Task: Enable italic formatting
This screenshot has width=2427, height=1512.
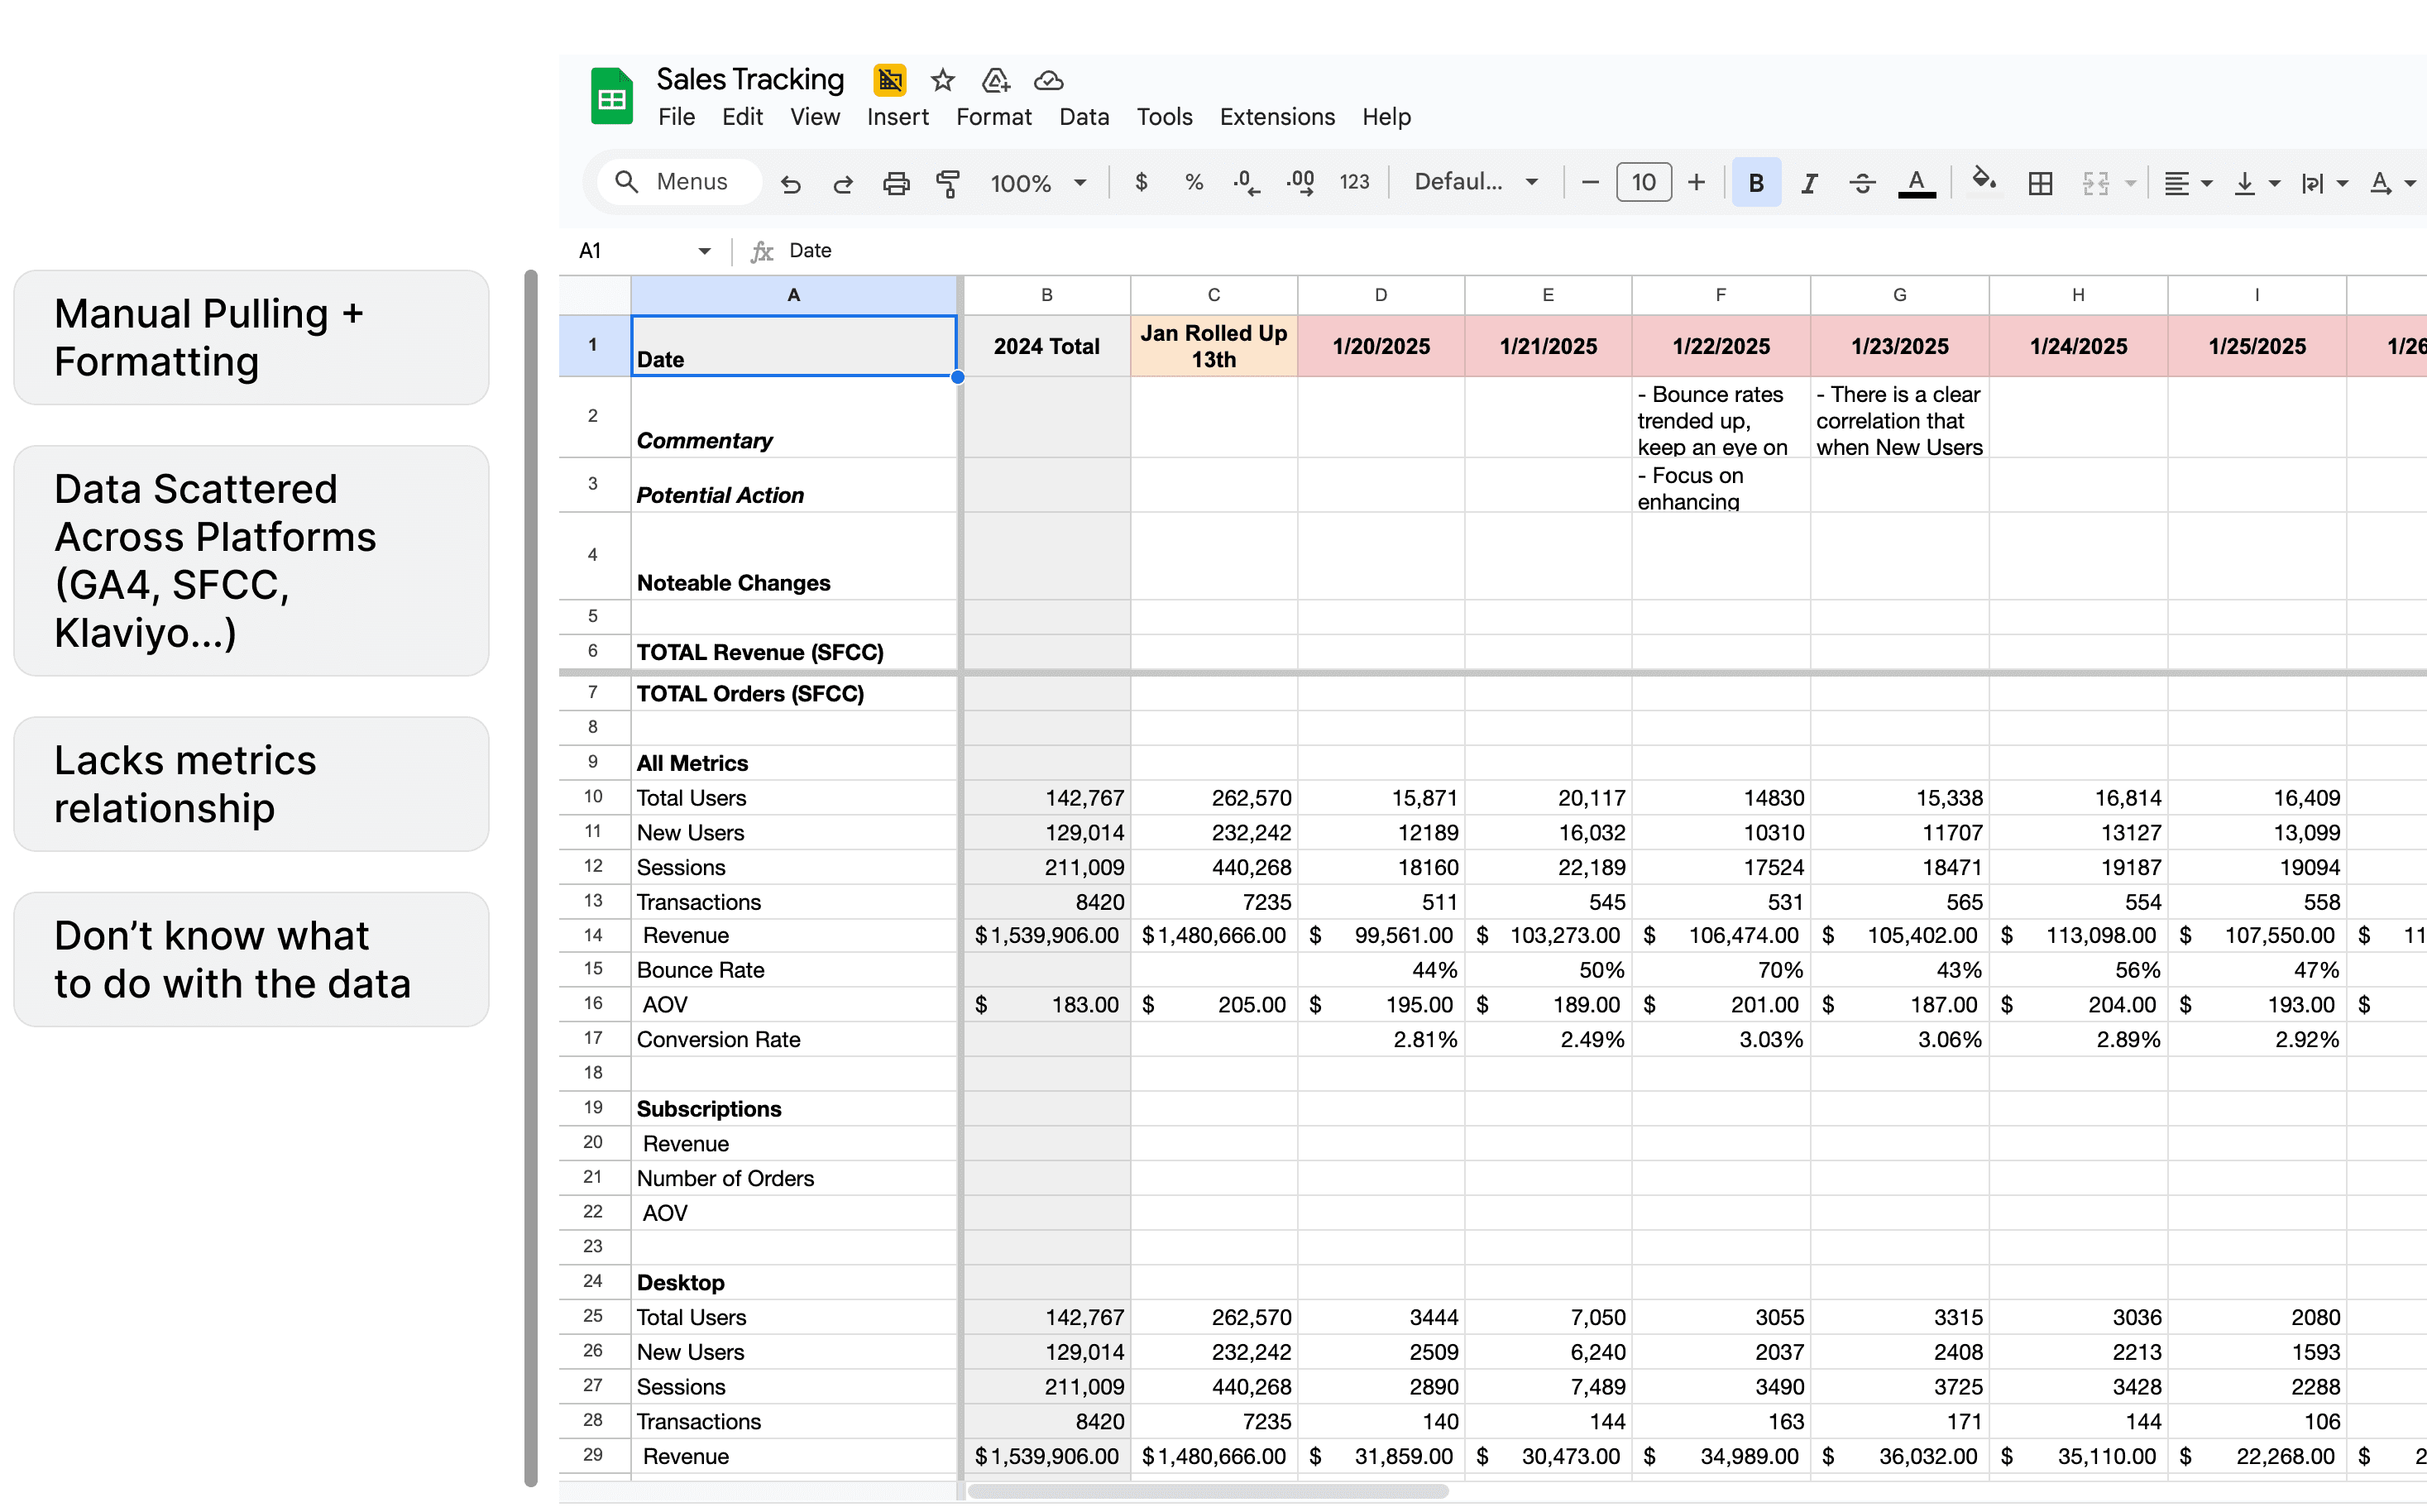Action: point(1809,182)
